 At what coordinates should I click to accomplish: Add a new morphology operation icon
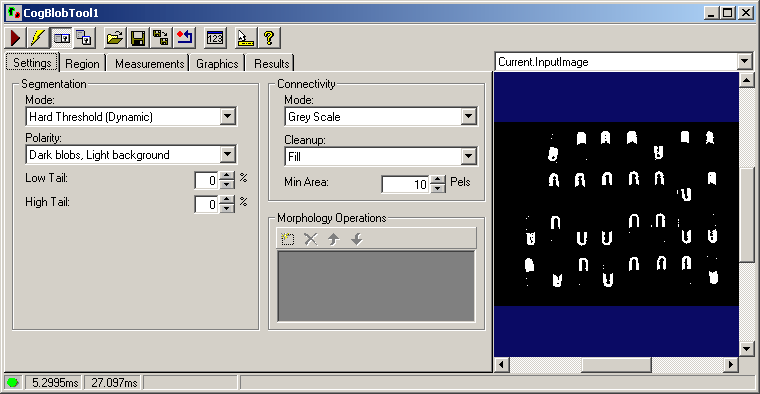pyautogui.click(x=287, y=238)
